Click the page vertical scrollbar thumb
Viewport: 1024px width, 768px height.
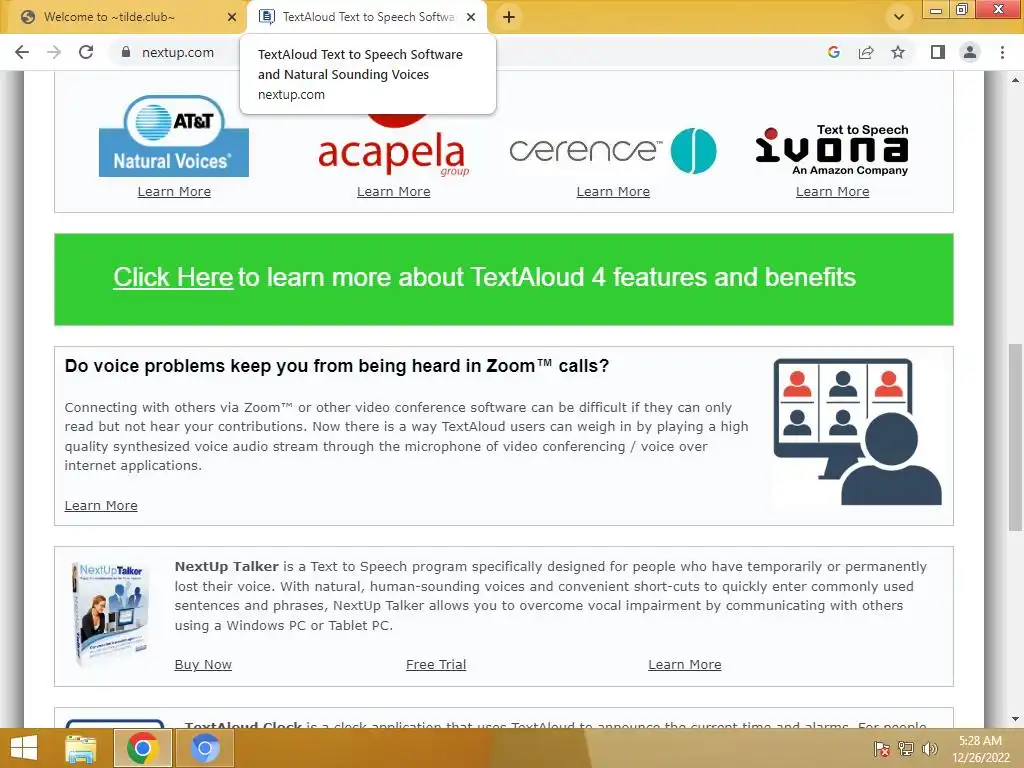[1015, 437]
